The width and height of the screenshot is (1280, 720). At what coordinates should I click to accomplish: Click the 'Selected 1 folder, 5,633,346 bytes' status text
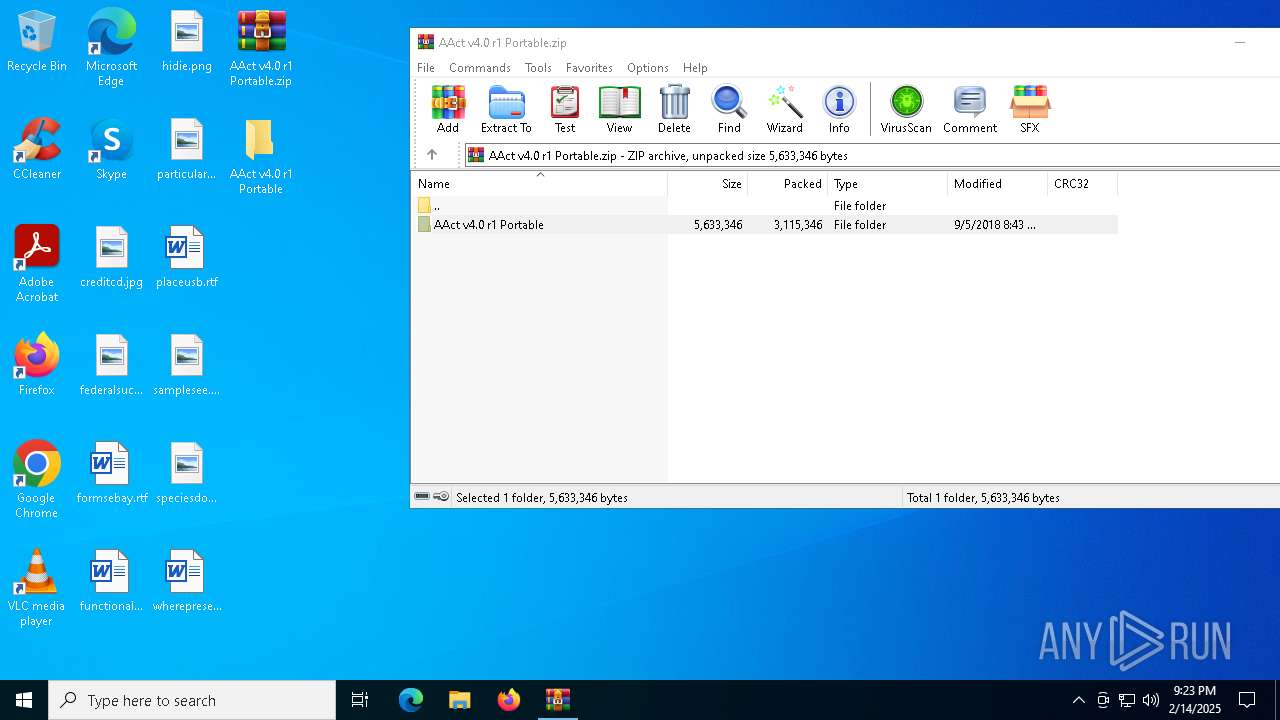[542, 497]
